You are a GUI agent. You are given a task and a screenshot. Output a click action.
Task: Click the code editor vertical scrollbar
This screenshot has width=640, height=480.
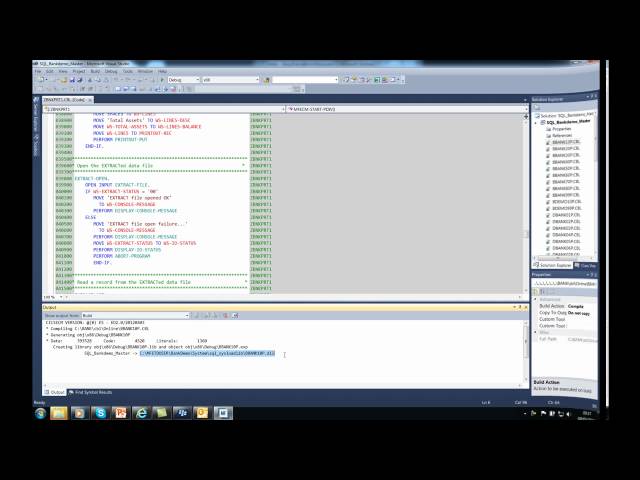click(x=526, y=204)
